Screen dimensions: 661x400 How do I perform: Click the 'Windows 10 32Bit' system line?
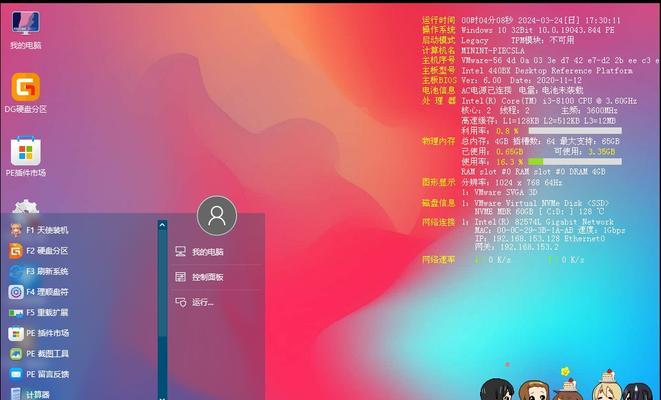coord(537,30)
